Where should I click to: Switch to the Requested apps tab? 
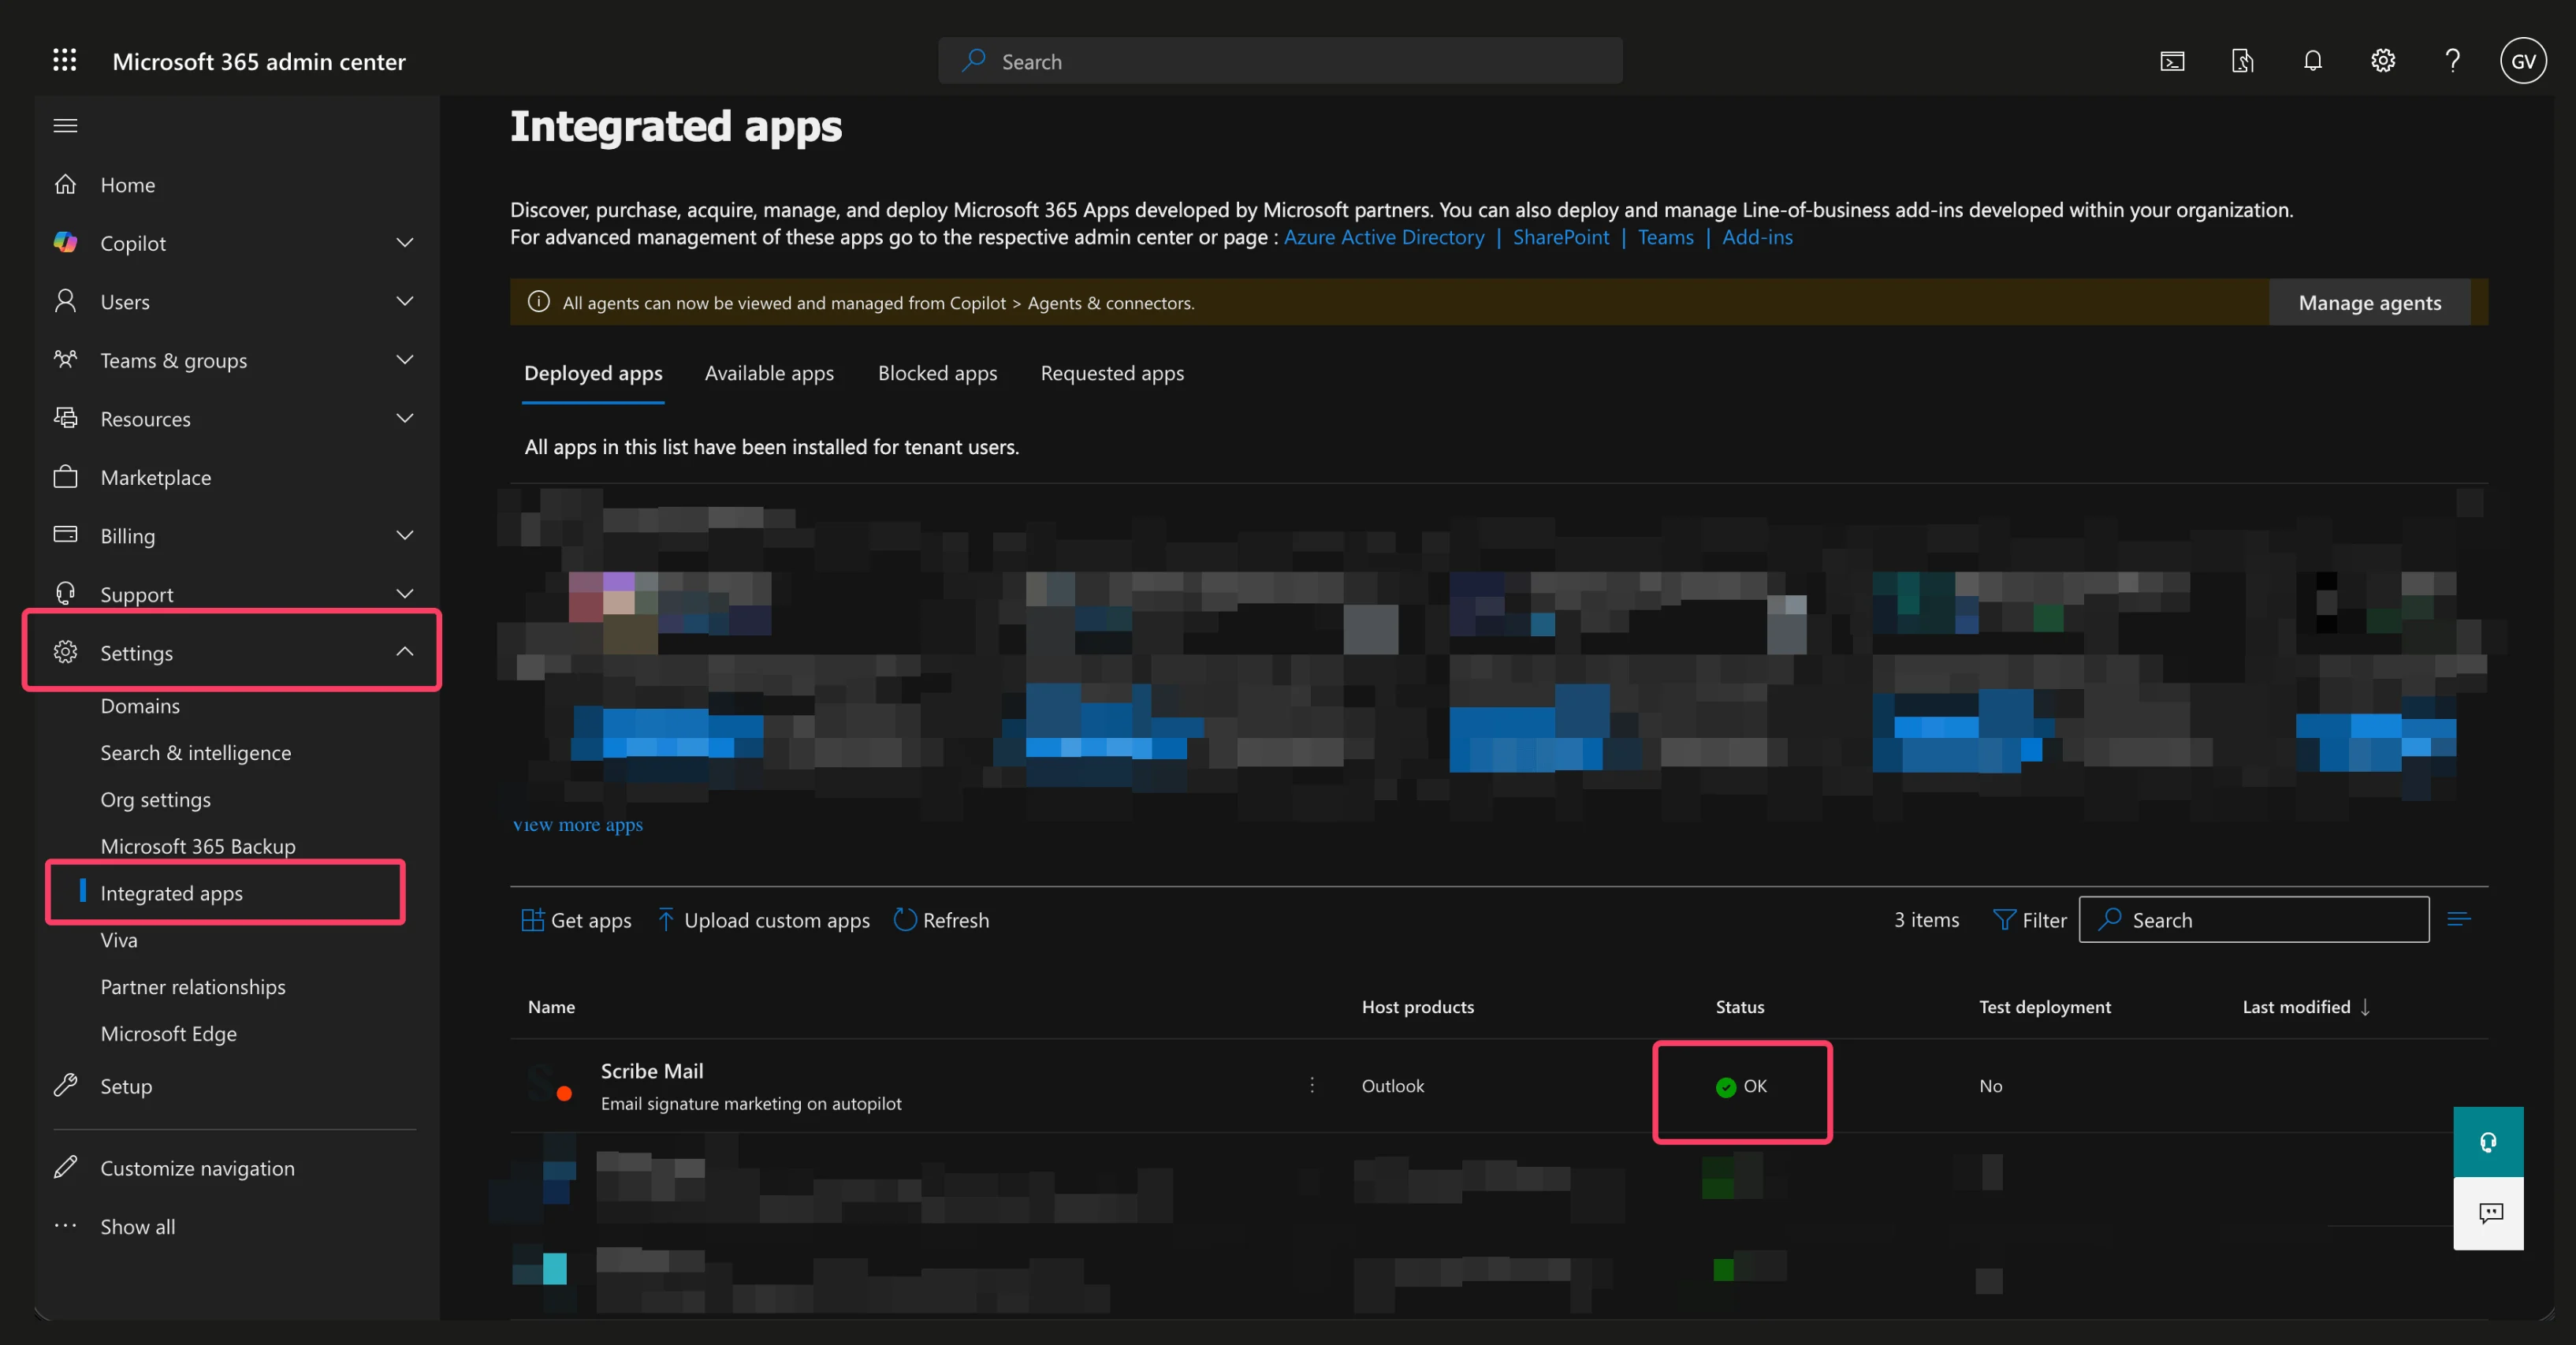[1112, 373]
